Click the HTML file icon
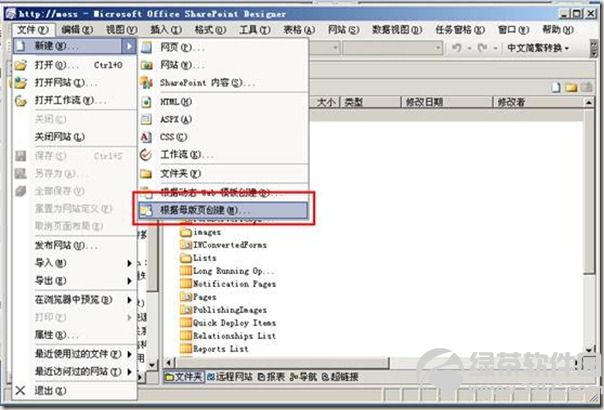This screenshot has height=410, width=604. 146,102
